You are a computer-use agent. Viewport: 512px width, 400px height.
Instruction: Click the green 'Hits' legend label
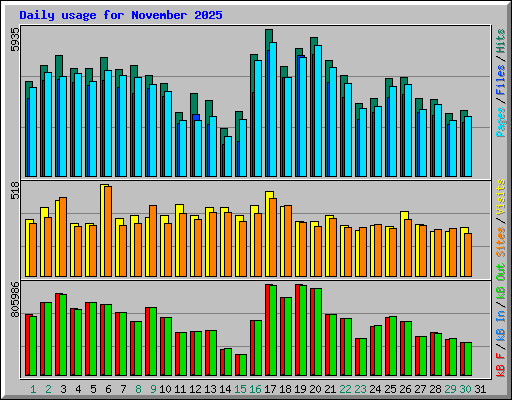tap(501, 41)
